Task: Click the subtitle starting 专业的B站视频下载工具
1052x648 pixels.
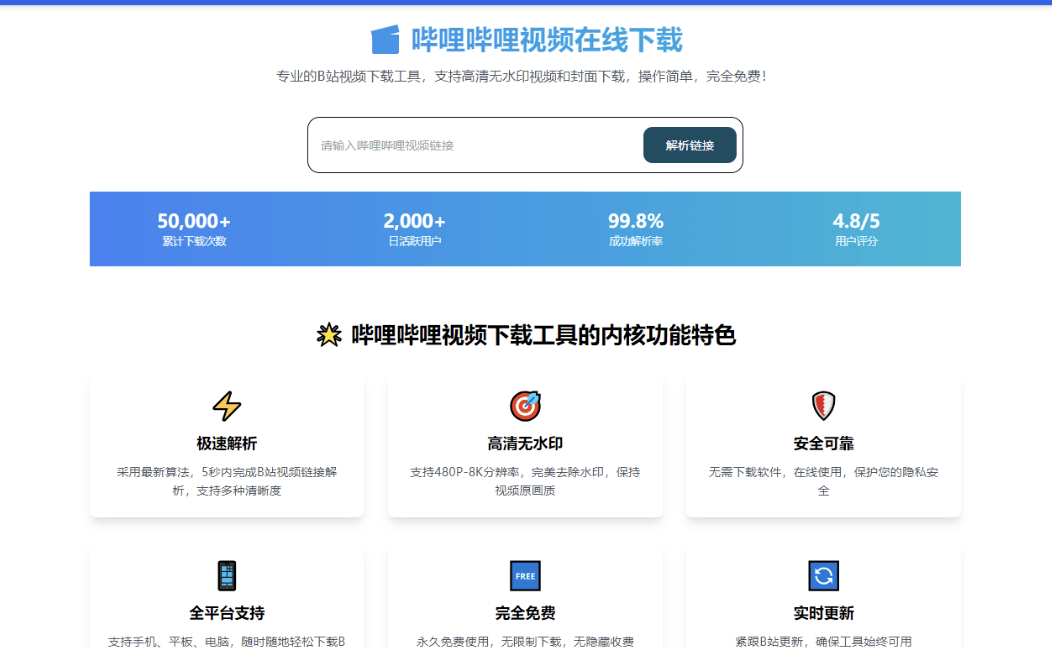Action: click(521, 76)
